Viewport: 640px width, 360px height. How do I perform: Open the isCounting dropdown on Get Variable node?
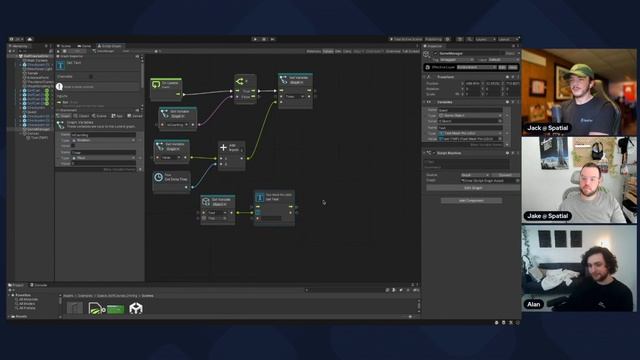[178, 124]
